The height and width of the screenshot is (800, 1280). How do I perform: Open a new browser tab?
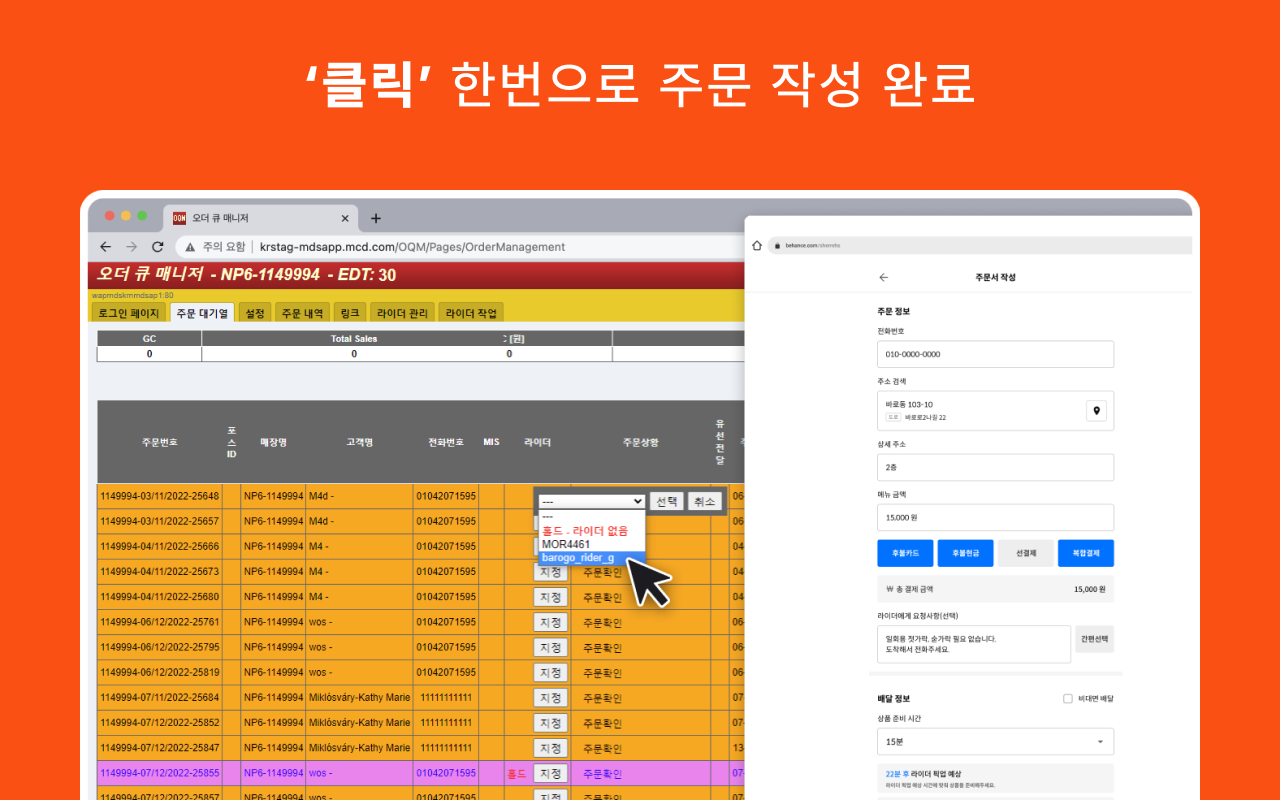point(376,218)
